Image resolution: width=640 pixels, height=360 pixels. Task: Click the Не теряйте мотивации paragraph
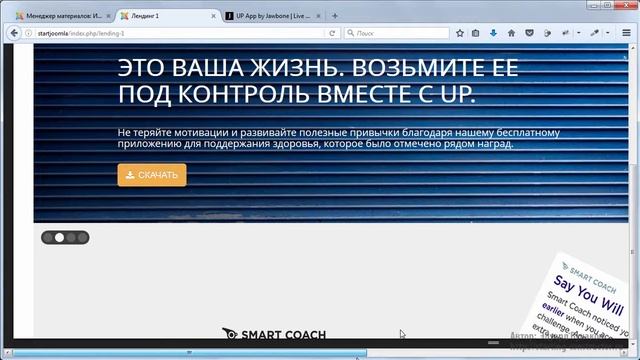(339, 138)
